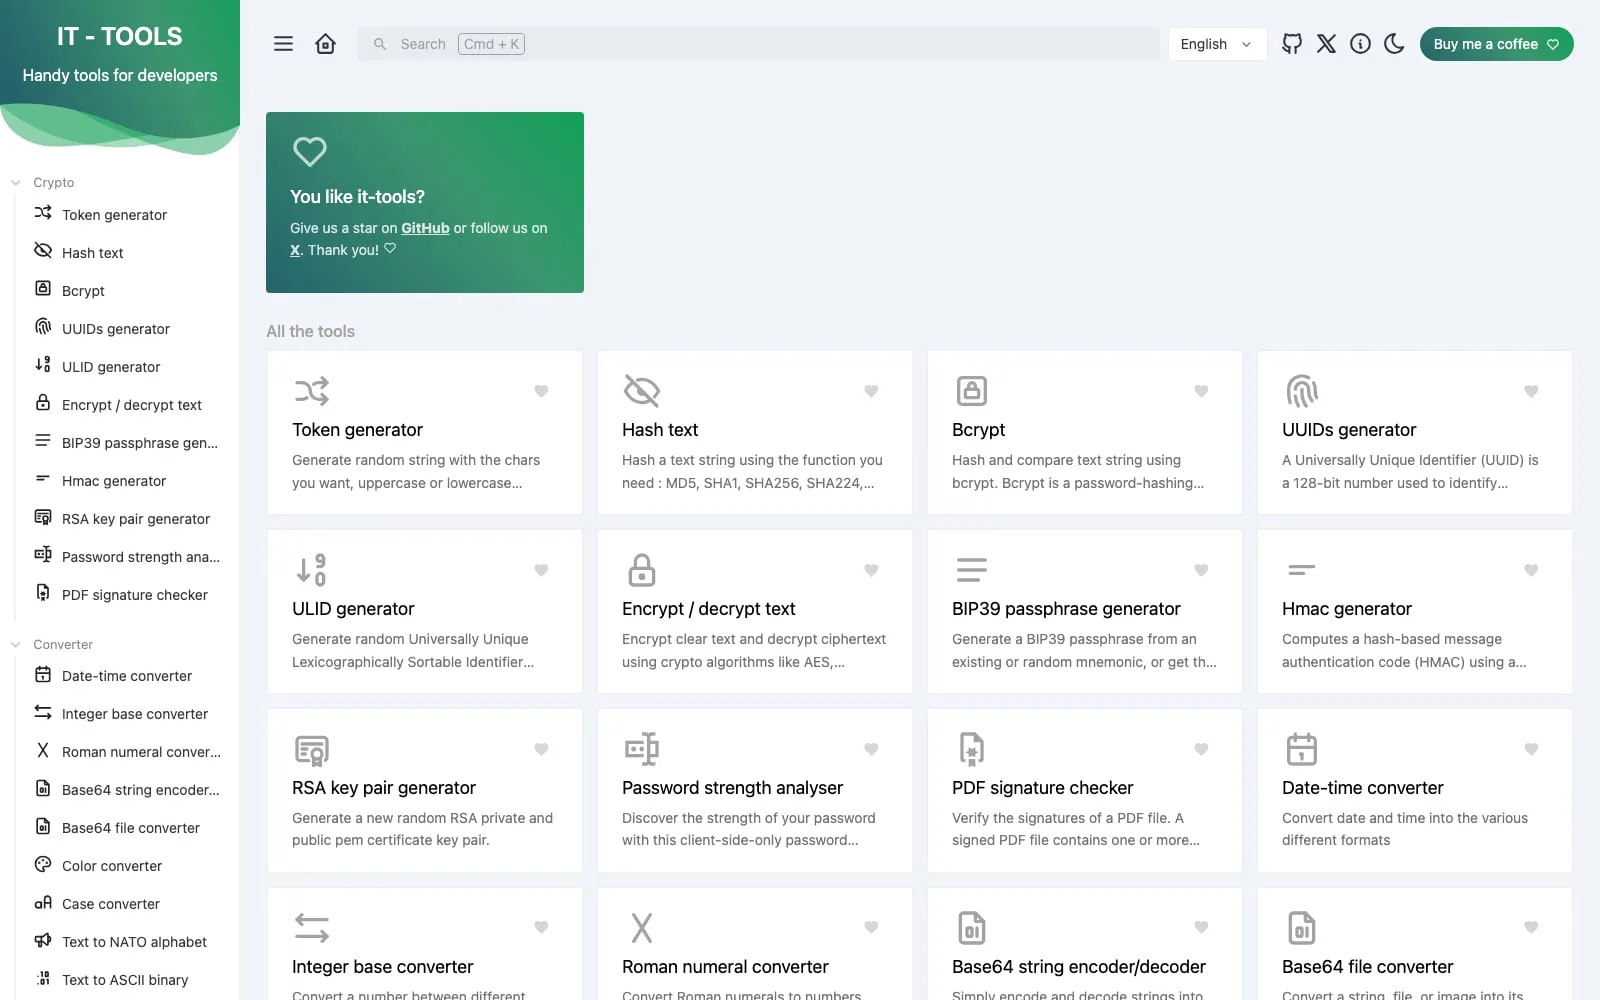The height and width of the screenshot is (1000, 1600).
Task: Open the Hmac generator card title
Action: (x=1347, y=609)
